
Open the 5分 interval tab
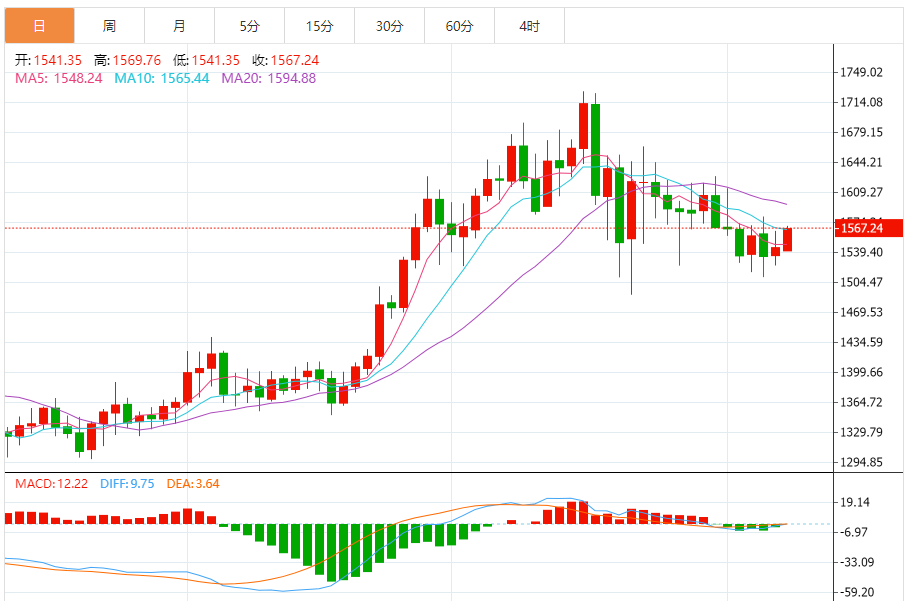249,26
